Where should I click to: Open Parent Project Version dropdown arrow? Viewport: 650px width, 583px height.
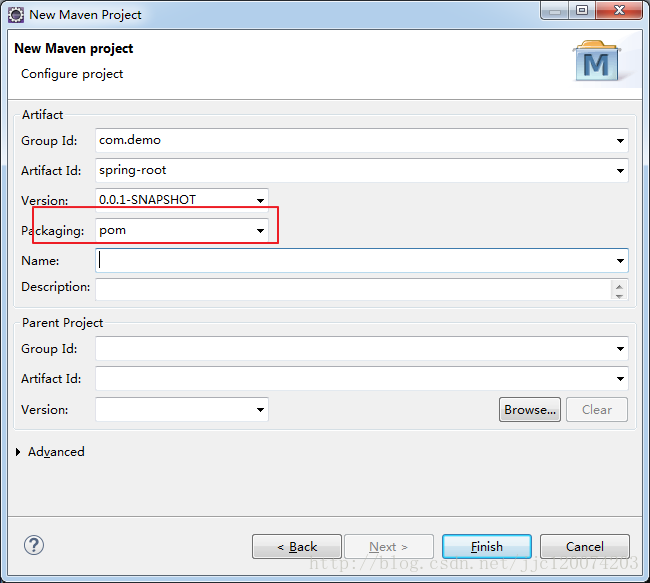click(x=260, y=410)
